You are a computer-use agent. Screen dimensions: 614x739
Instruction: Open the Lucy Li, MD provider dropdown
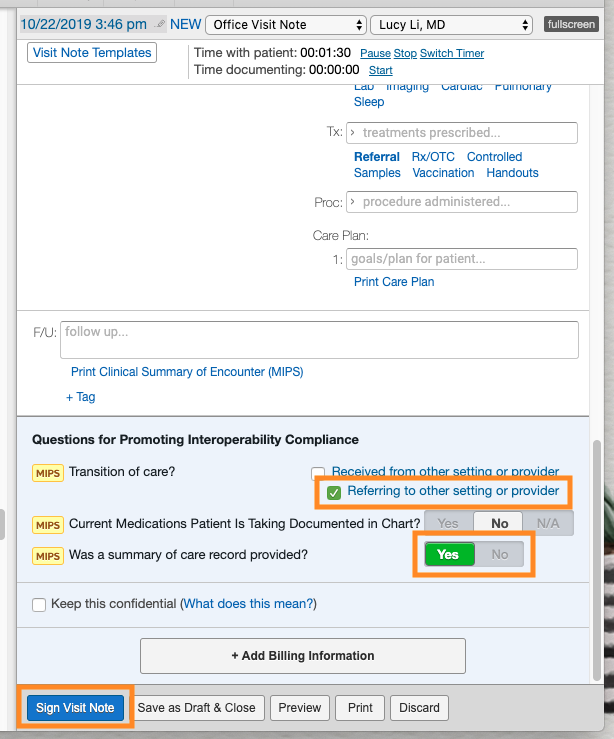click(x=451, y=25)
